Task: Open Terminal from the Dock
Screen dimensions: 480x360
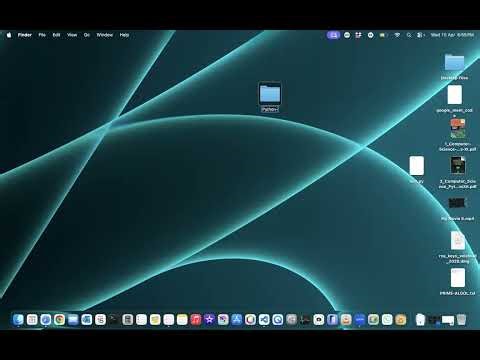Action: [x=114, y=320]
